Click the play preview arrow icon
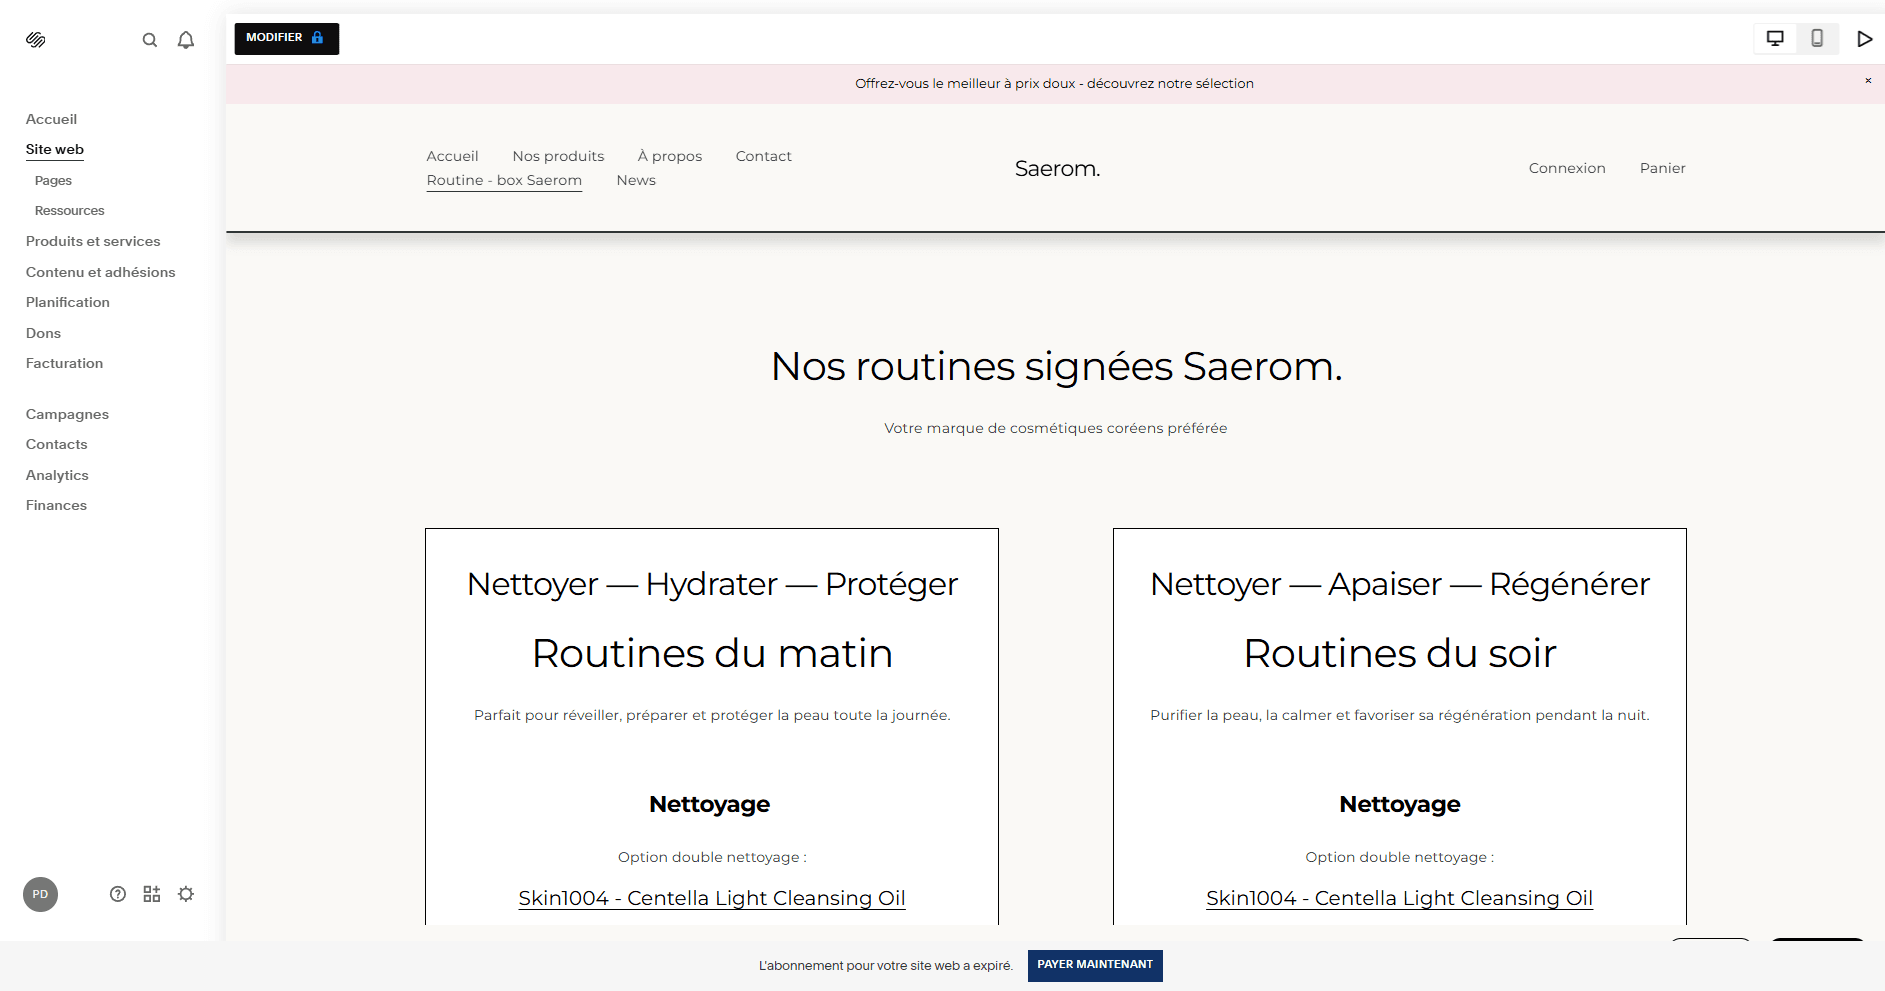1885x991 pixels. 1865,39
